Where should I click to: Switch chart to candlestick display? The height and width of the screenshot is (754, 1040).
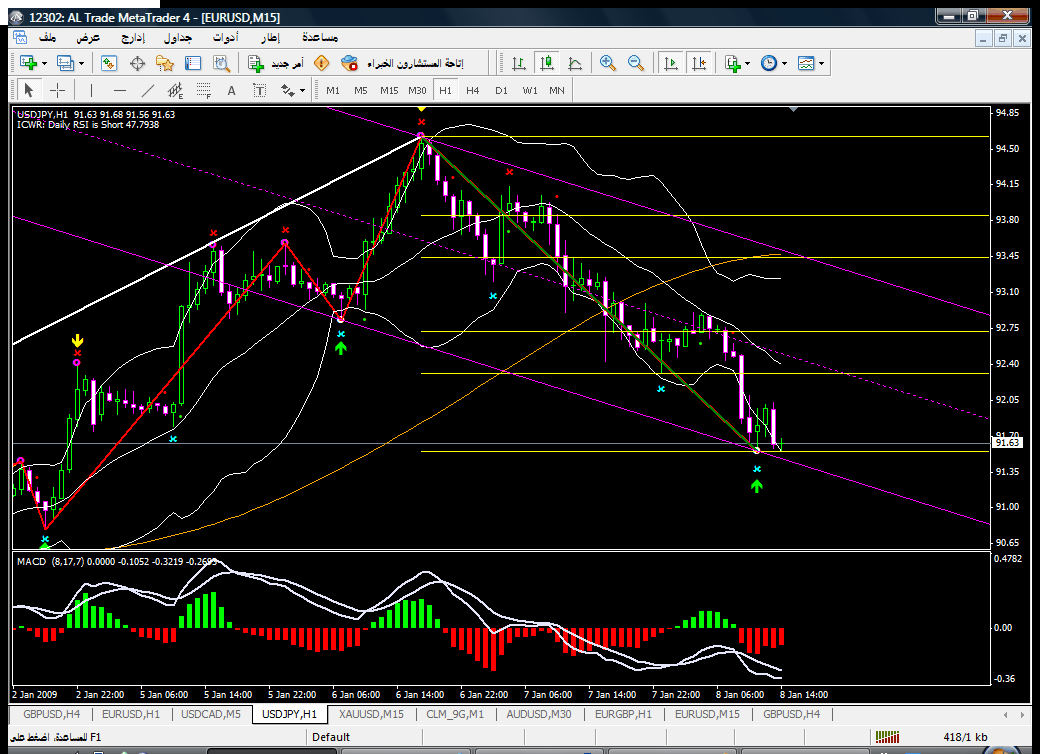tap(546, 63)
